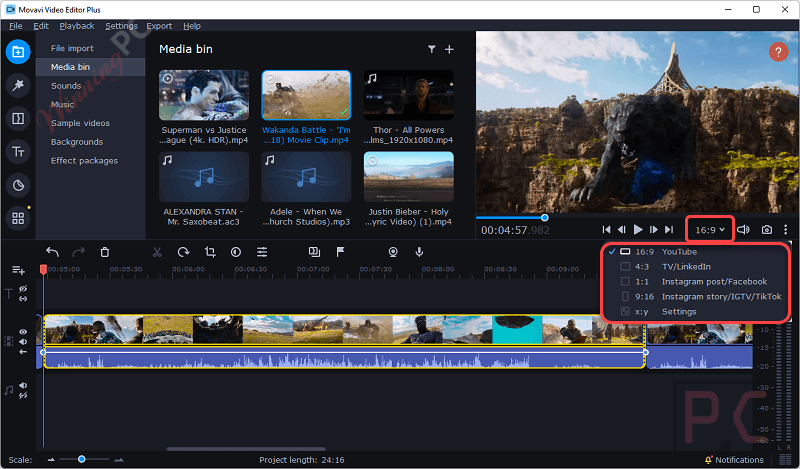Select the Crop tool icon
This screenshot has height=469, width=800.
pos(210,252)
